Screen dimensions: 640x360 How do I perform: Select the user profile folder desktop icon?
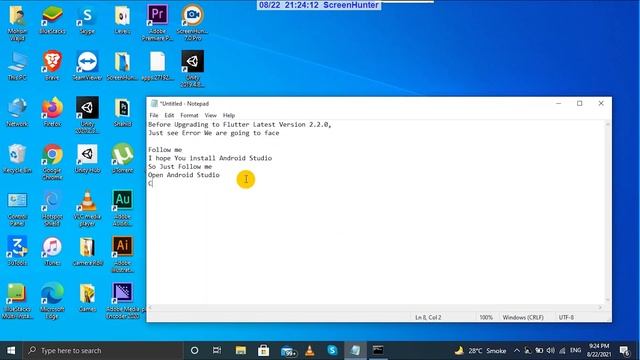pos(17,22)
